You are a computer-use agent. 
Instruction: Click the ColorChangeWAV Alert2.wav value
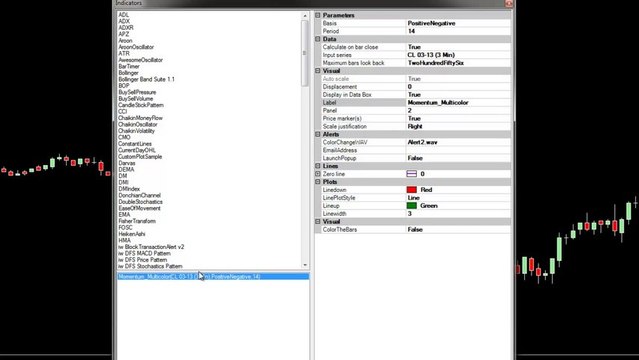coord(458,142)
